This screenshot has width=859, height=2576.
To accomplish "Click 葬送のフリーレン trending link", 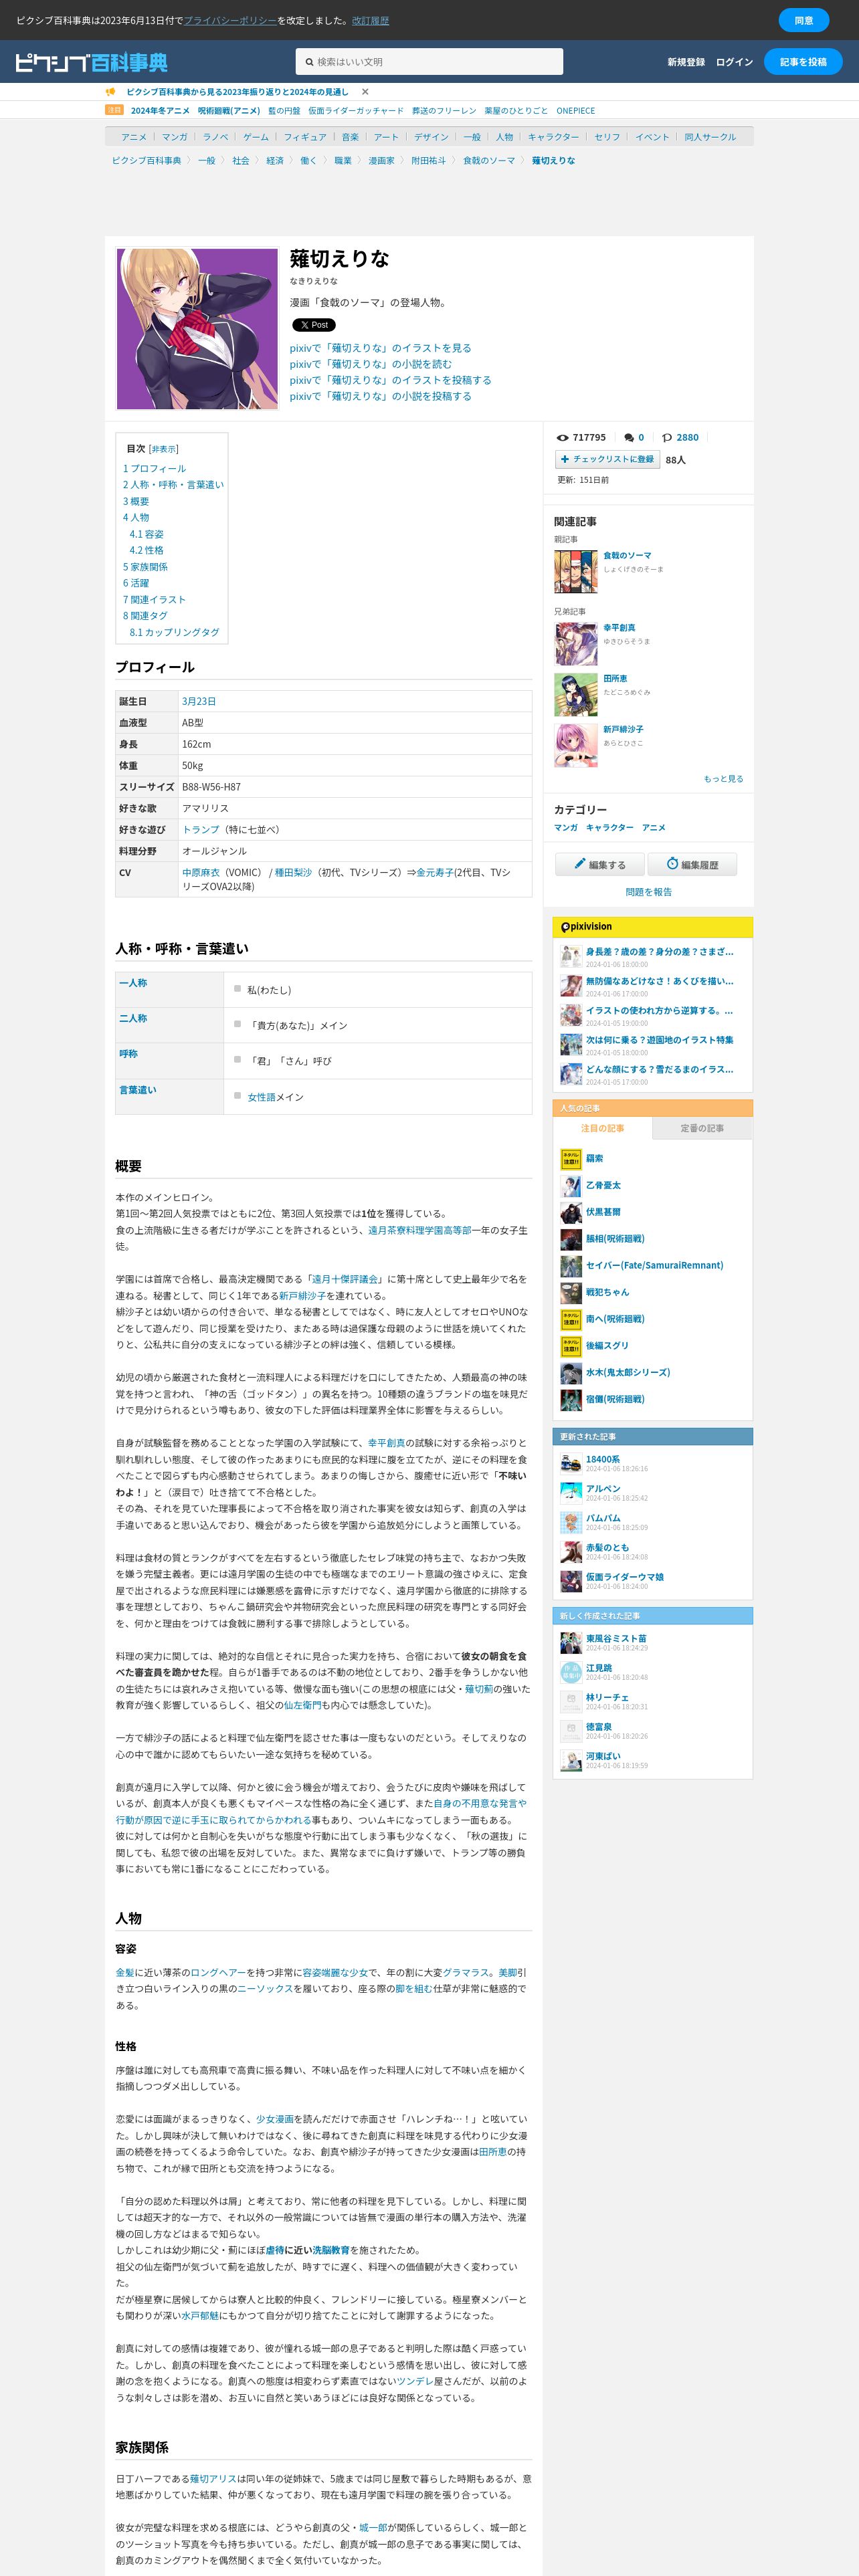I will click(x=444, y=111).
